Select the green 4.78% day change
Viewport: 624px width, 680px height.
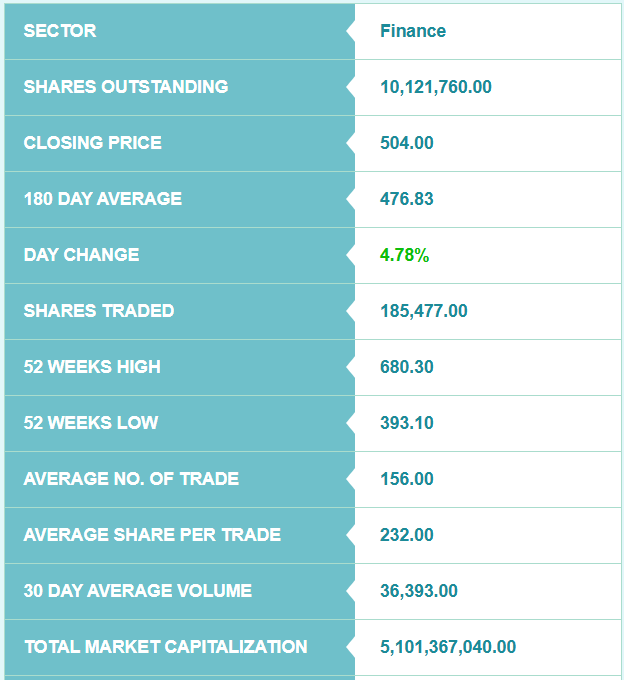pyautogui.click(x=404, y=255)
